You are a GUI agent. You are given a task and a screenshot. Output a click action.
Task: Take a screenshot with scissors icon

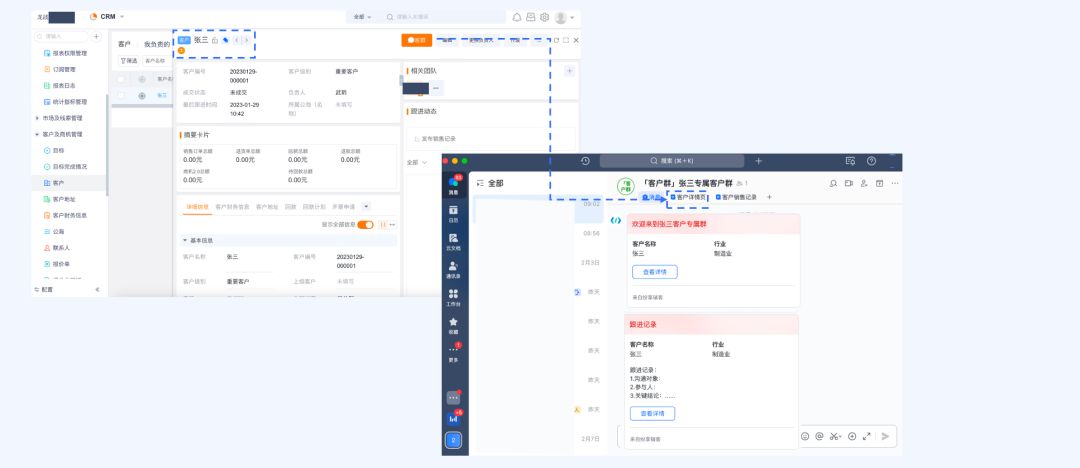coord(835,436)
